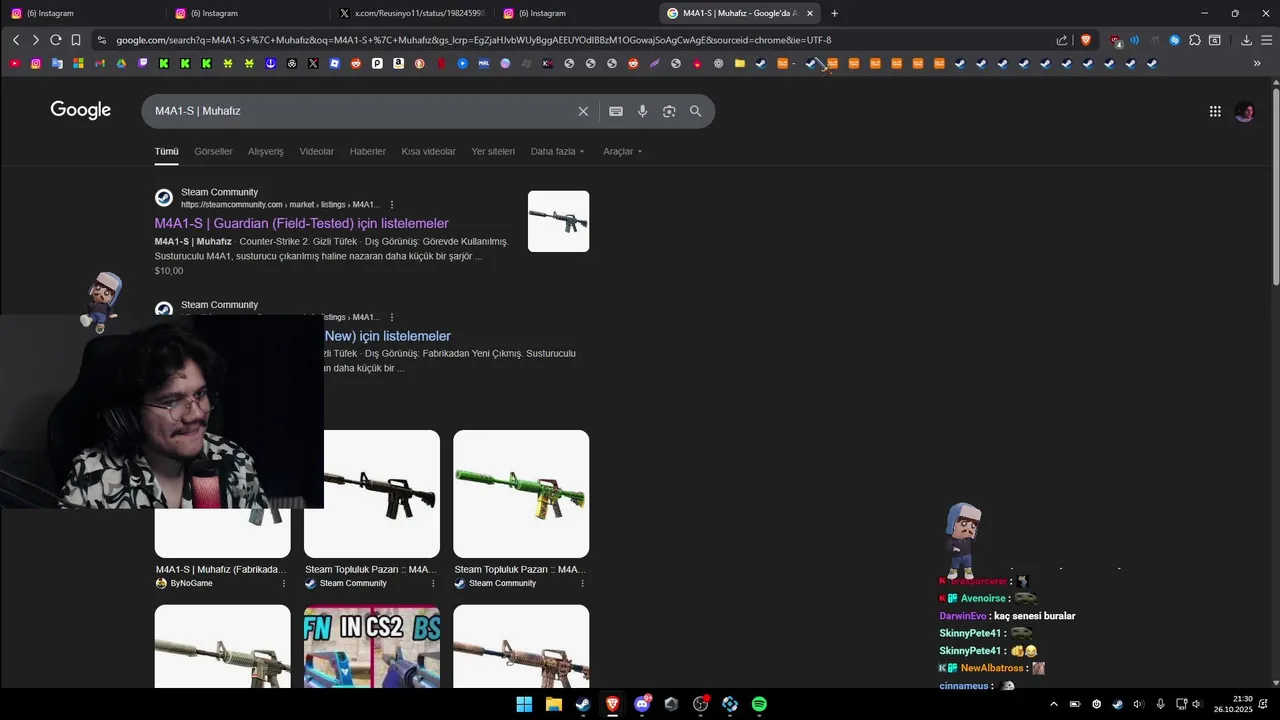
Task: Open the Amazon bookmark
Action: pyautogui.click(x=398, y=63)
